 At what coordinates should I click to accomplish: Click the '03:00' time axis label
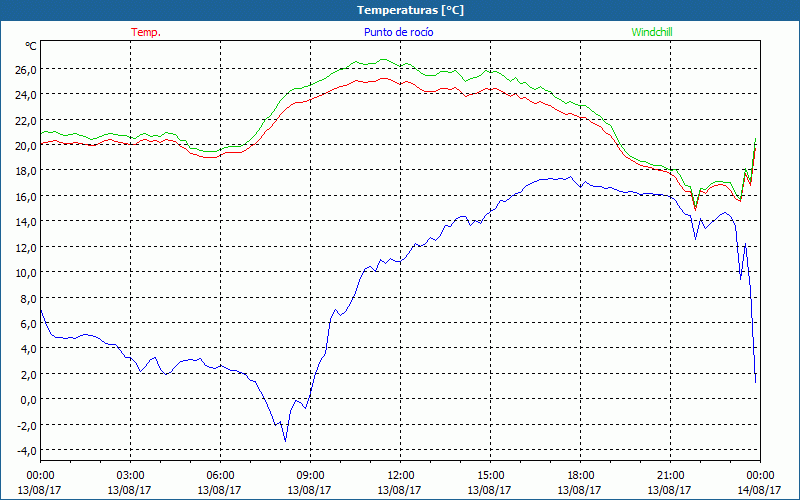click(x=130, y=476)
